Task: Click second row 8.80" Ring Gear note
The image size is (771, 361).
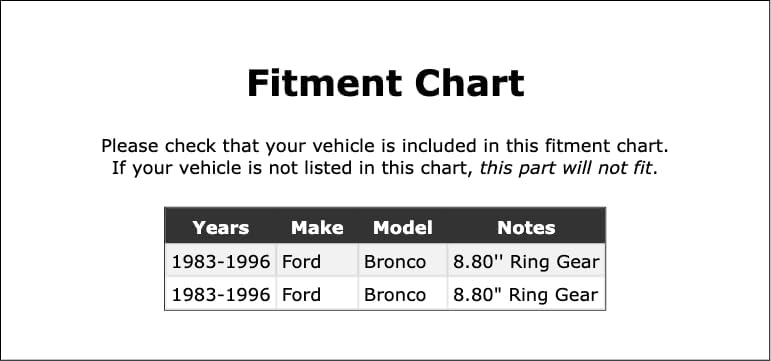Action: pos(526,295)
